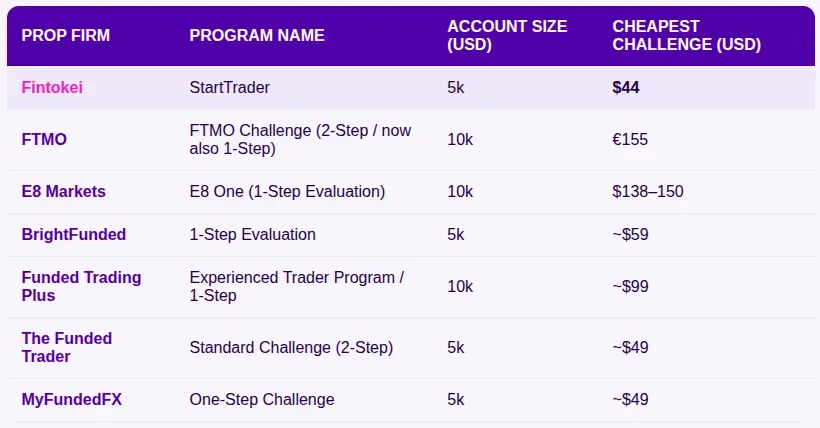Open the E8 Markets link
The width and height of the screenshot is (820, 428).
pos(63,192)
